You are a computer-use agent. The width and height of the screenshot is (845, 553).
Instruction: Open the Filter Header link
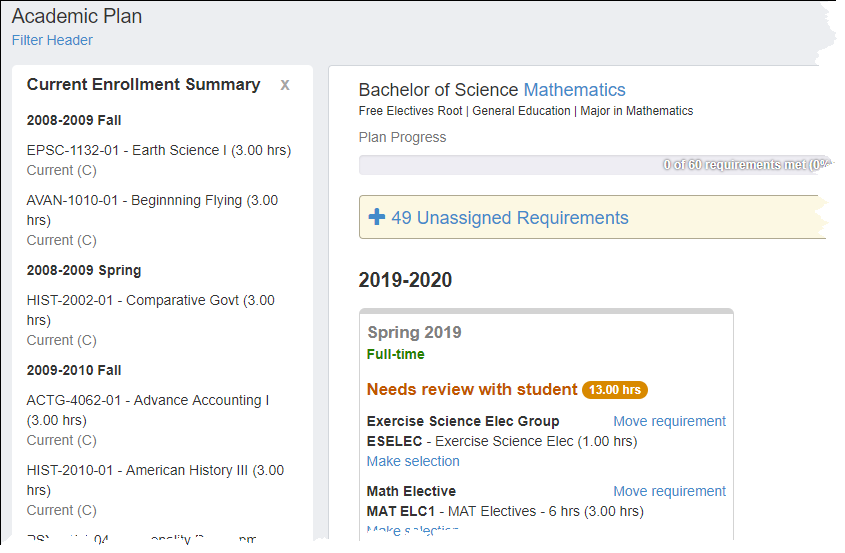click(52, 40)
